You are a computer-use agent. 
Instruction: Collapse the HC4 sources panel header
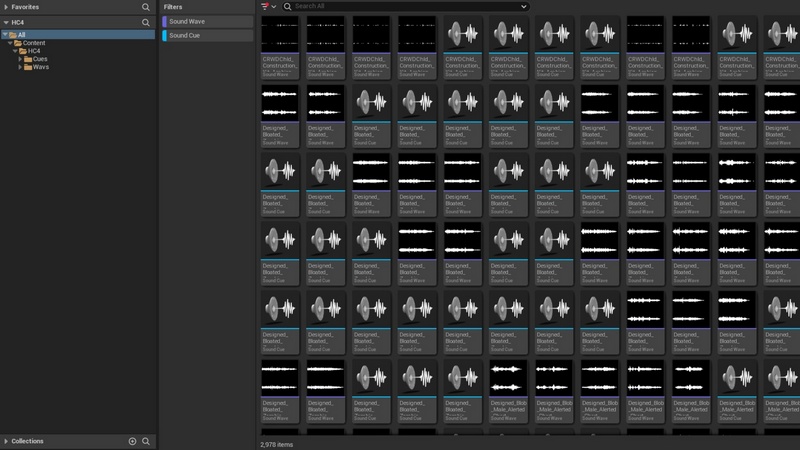coord(5,21)
